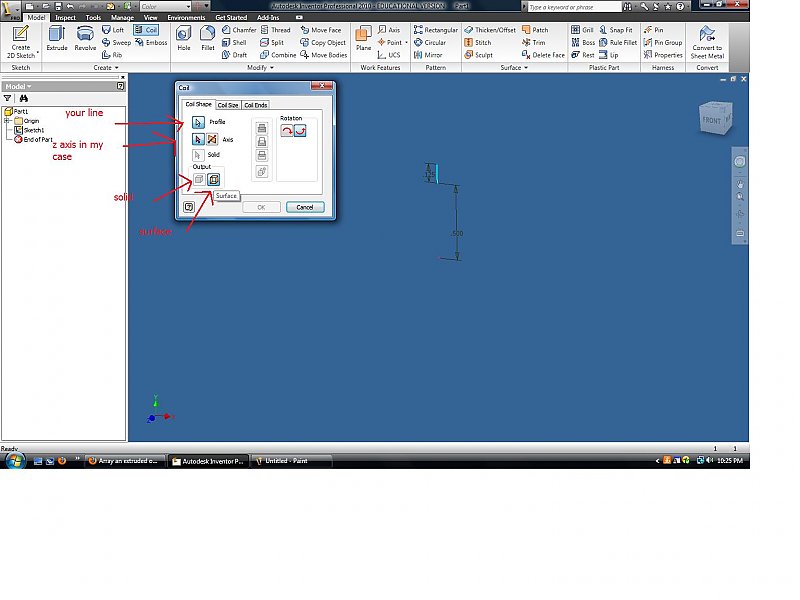Click Create 2D Sketch
The width and height of the screenshot is (800, 600).
click(20, 42)
